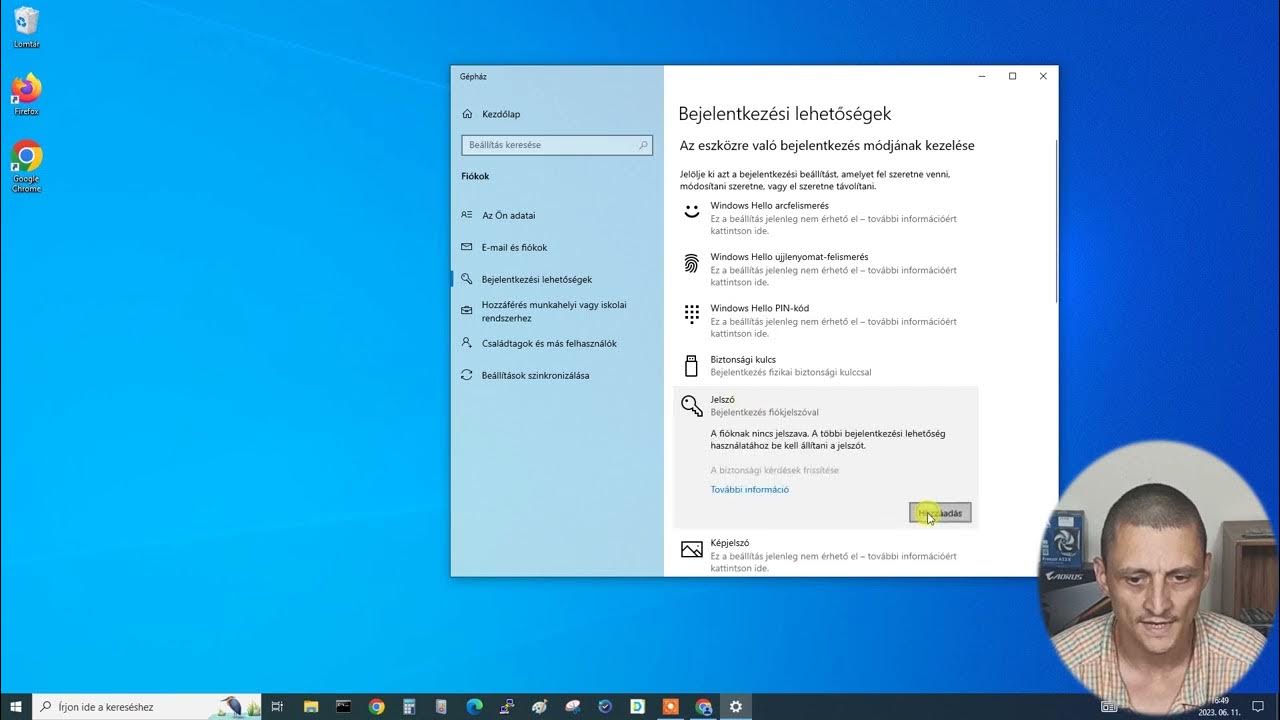Image resolution: width=1280 pixels, height=720 pixels.
Task: Open Beállítások szinkronizálása section
Action: [535, 375]
